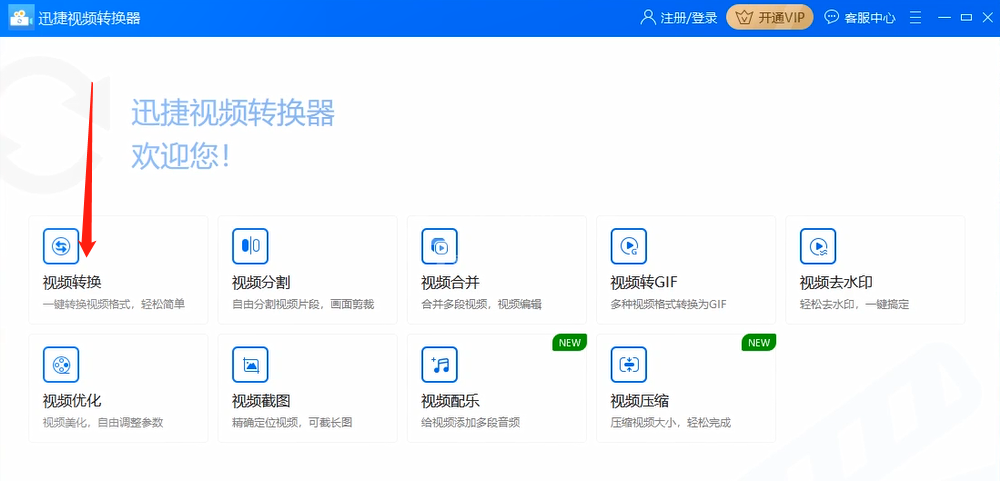
Task: Click NEW badge on 视频压缩 card
Action: tap(759, 343)
